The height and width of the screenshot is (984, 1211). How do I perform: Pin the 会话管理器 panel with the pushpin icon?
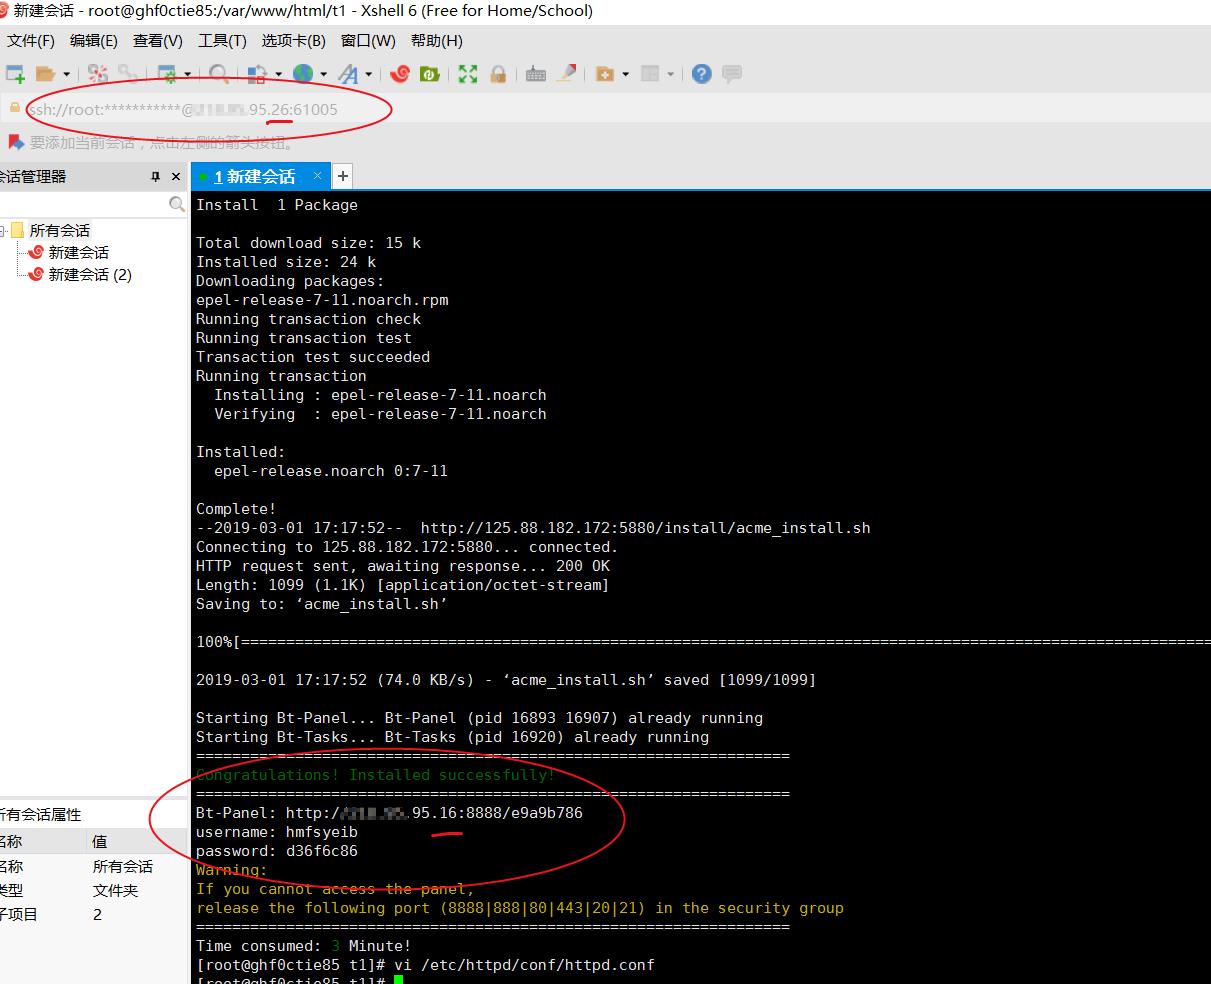[155, 176]
